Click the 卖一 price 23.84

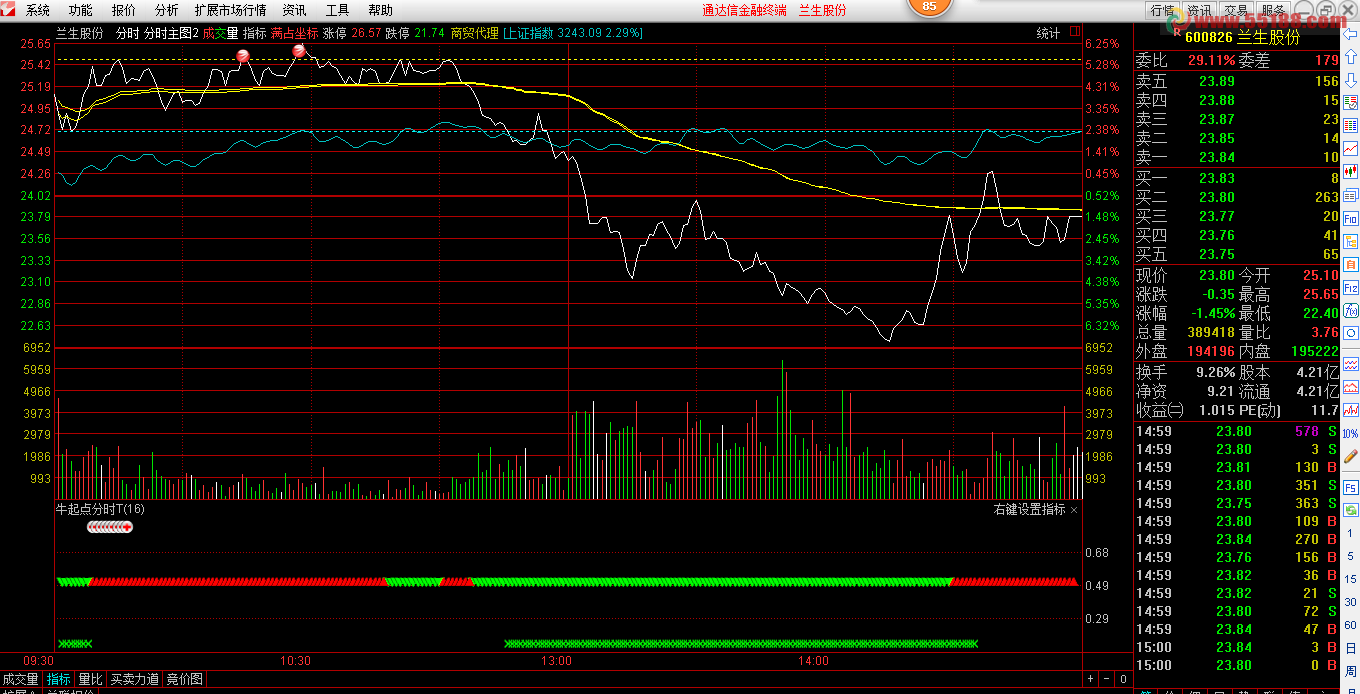click(x=1217, y=157)
